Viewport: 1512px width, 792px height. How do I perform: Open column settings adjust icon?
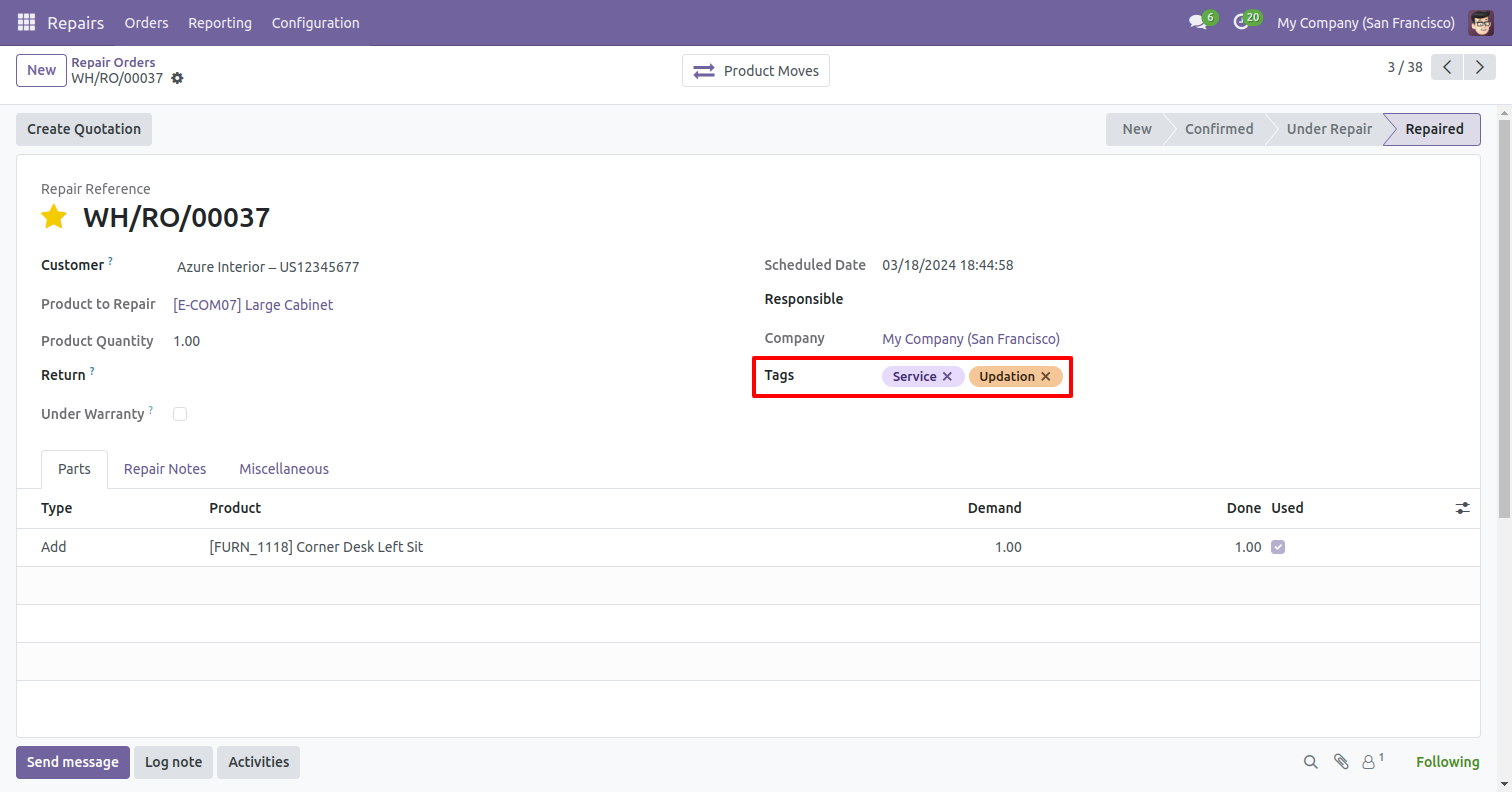[x=1462, y=508]
